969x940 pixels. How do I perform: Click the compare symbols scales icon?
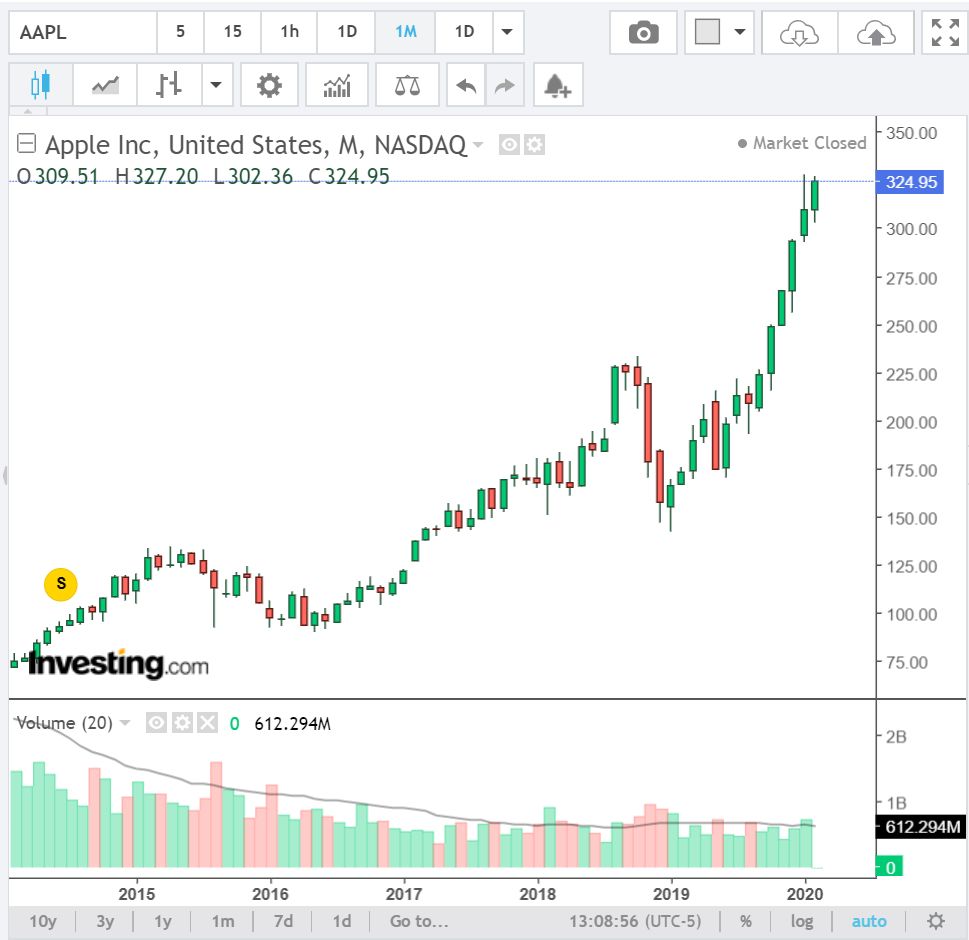407,86
